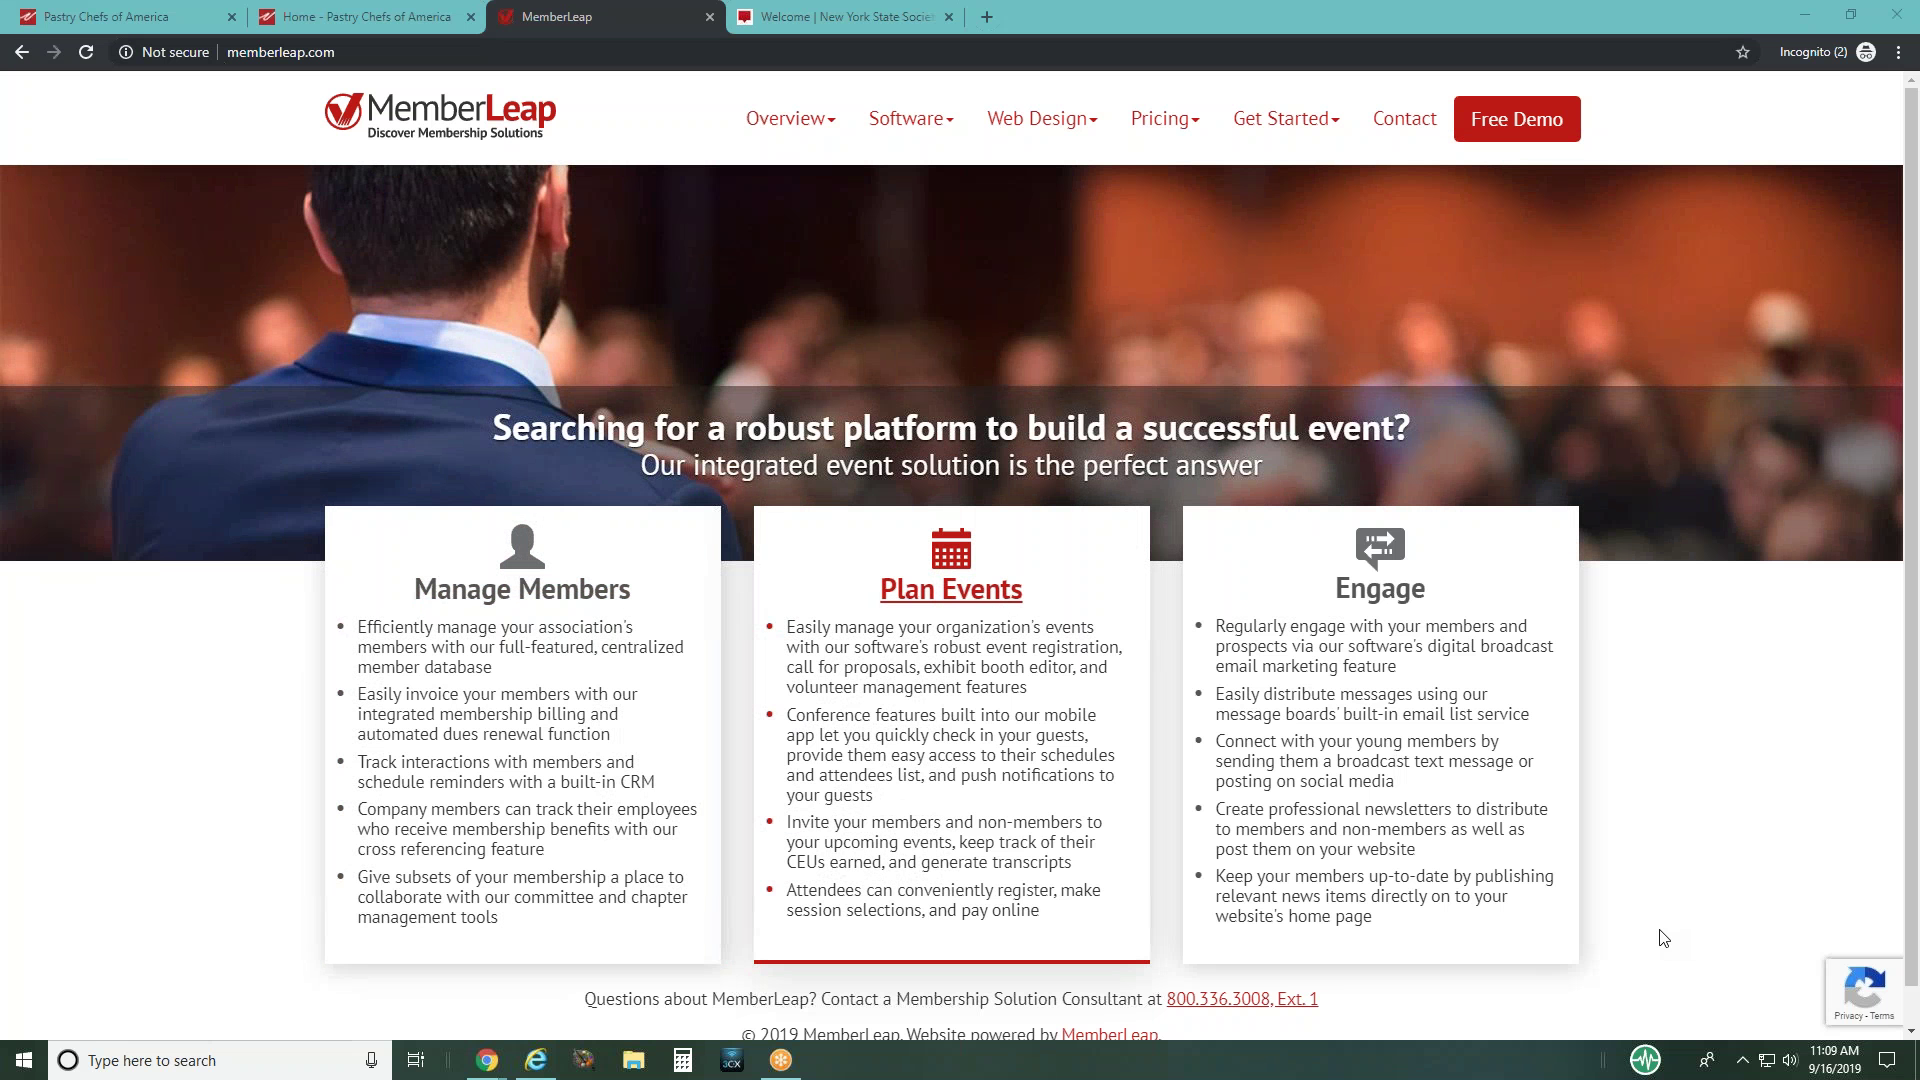Click the MemberLeap logo

(x=440, y=116)
